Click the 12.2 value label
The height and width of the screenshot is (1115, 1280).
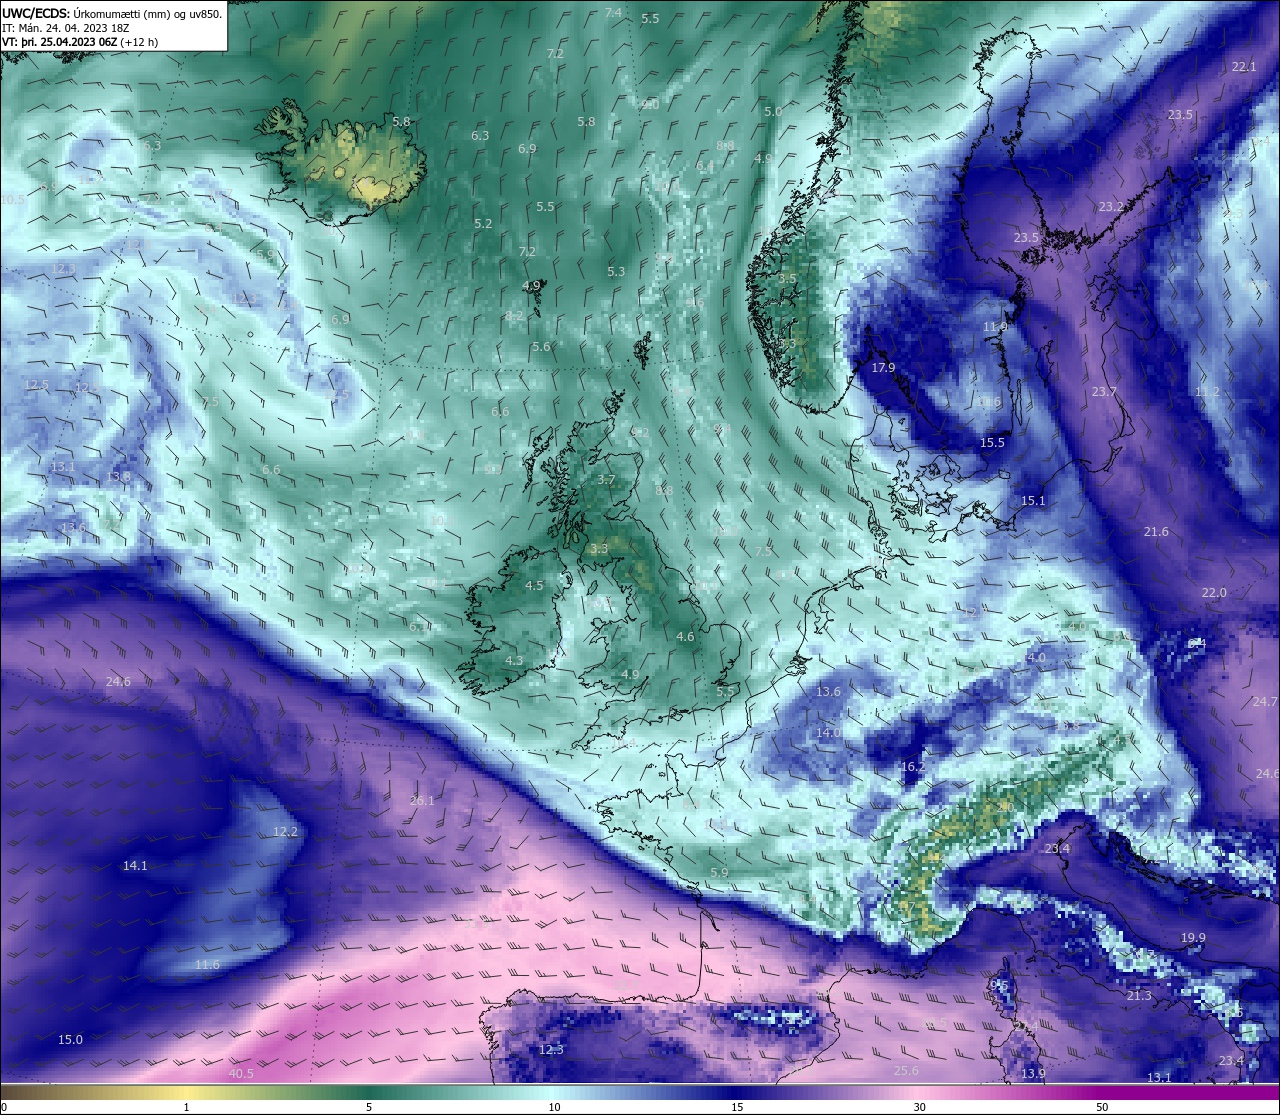(285, 832)
